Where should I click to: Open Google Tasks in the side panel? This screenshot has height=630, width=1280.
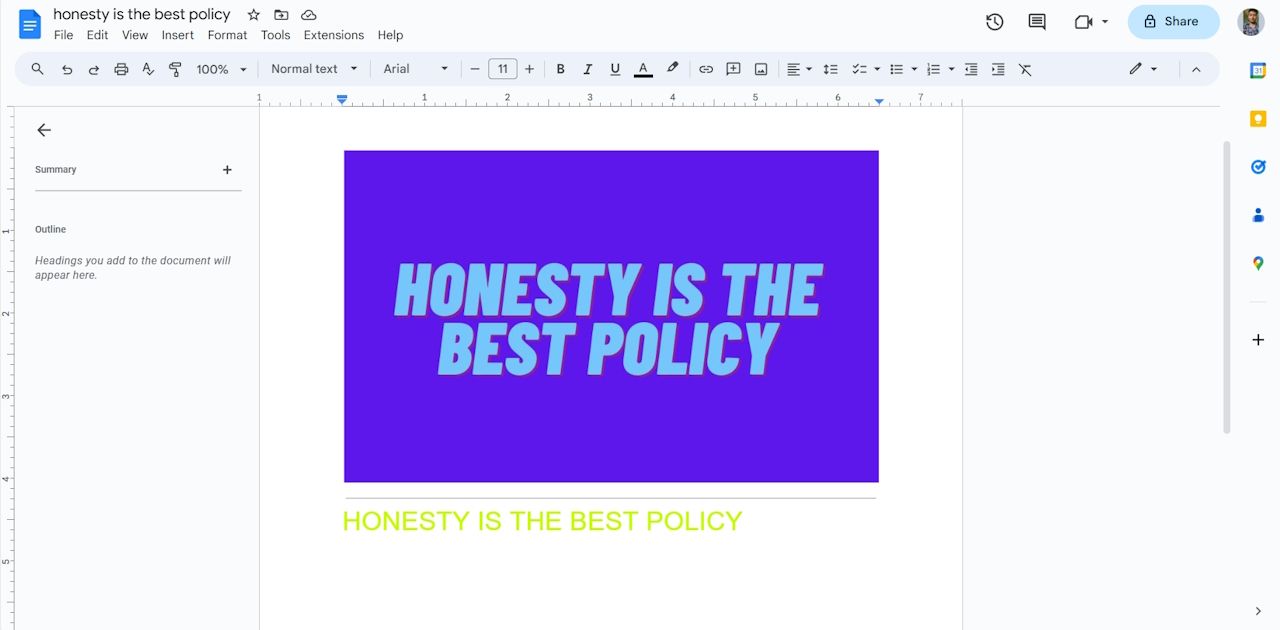(x=1258, y=167)
